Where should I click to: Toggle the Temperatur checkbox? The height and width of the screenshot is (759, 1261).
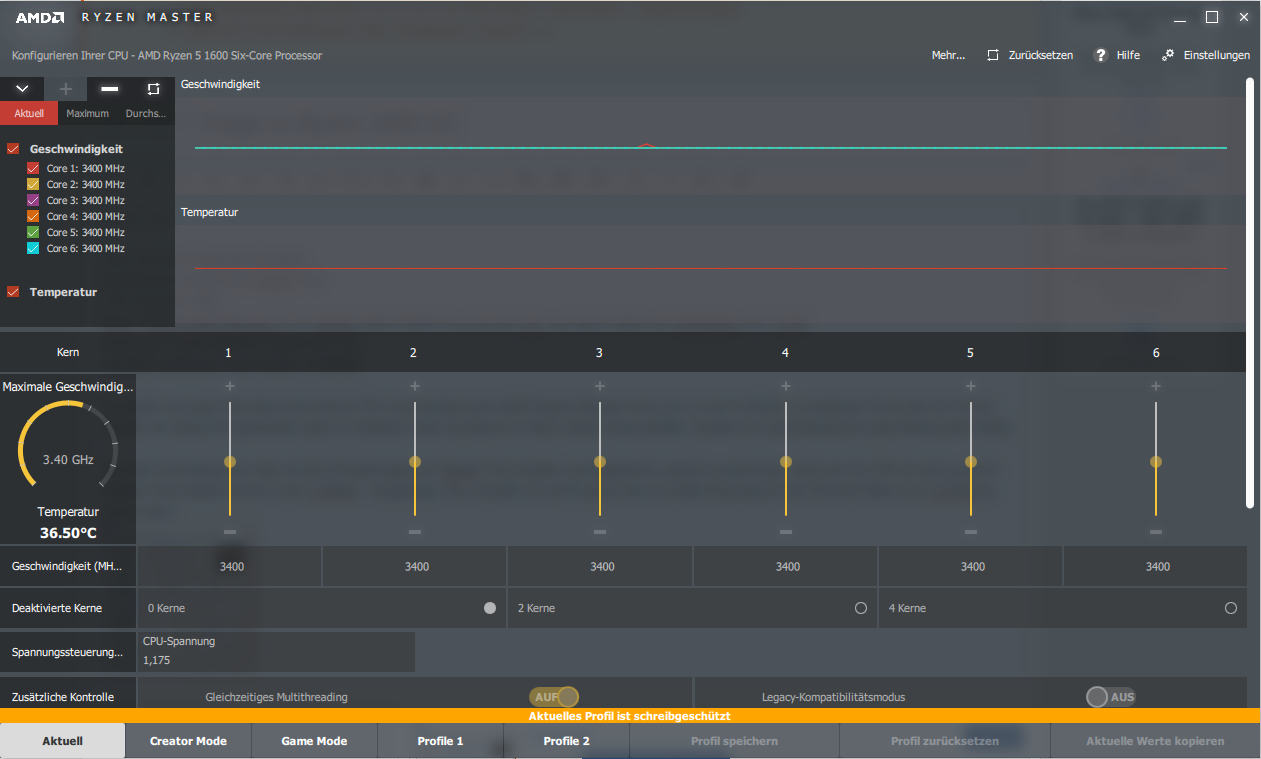pyautogui.click(x=13, y=292)
